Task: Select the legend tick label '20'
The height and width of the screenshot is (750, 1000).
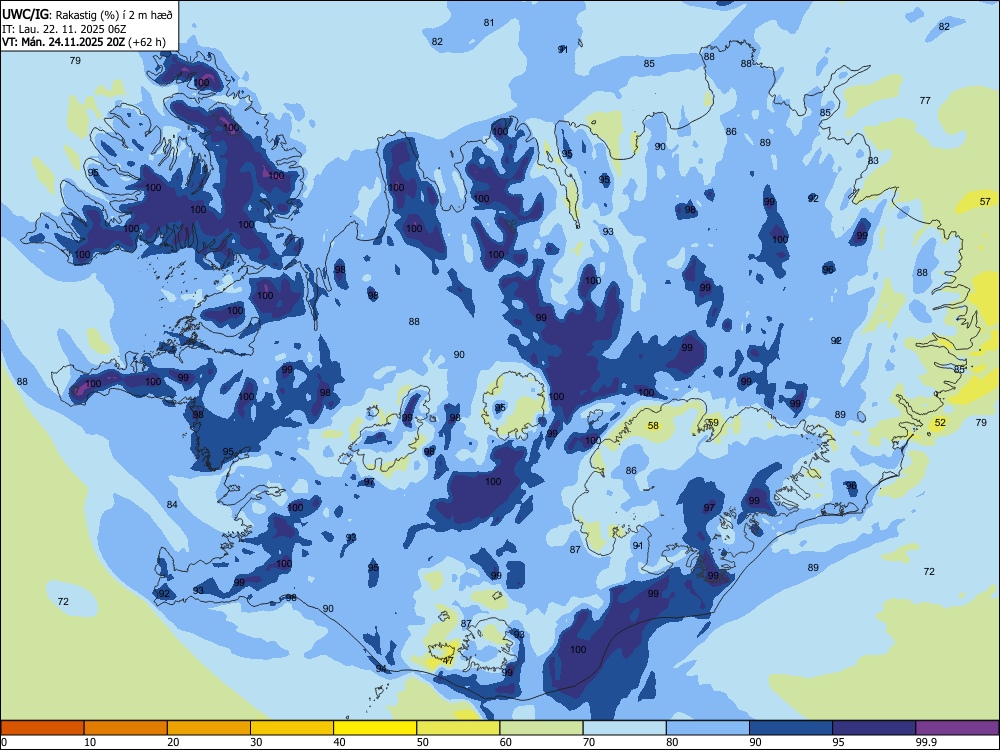Action: pos(173,742)
